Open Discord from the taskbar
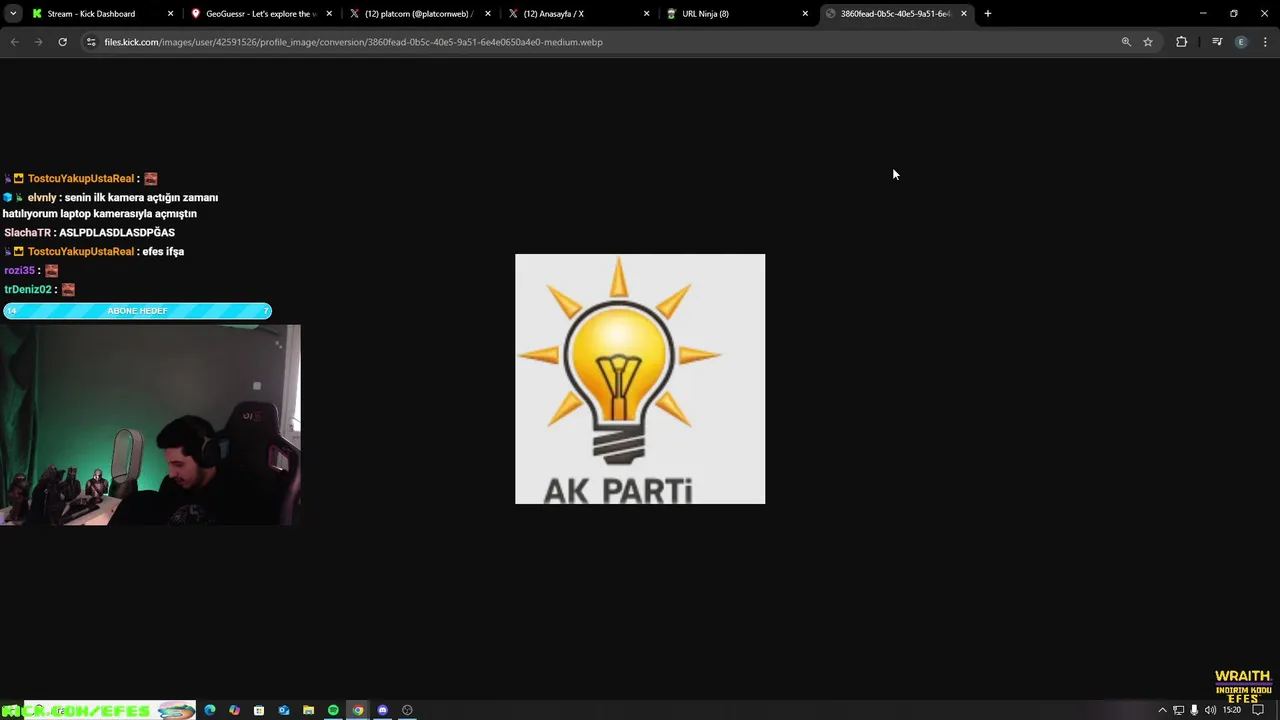 coord(382,710)
